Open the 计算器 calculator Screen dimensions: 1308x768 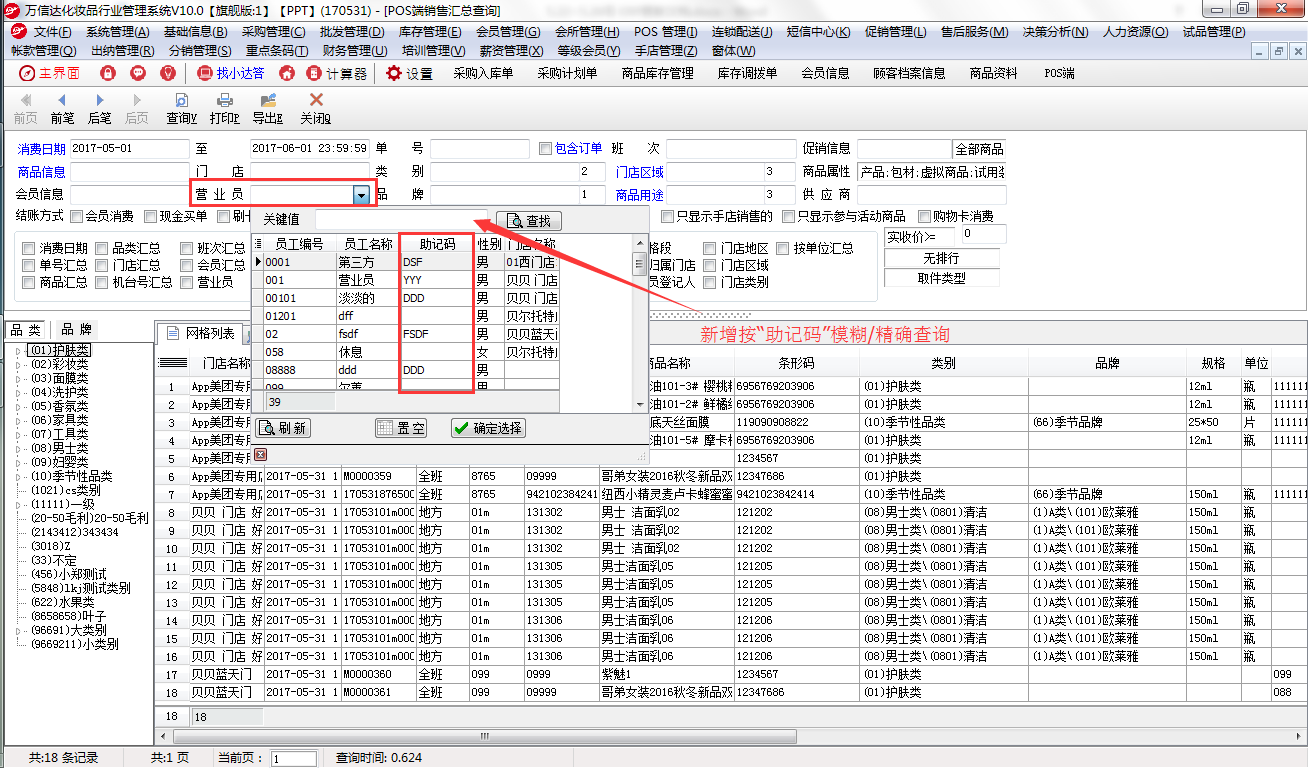(337, 73)
